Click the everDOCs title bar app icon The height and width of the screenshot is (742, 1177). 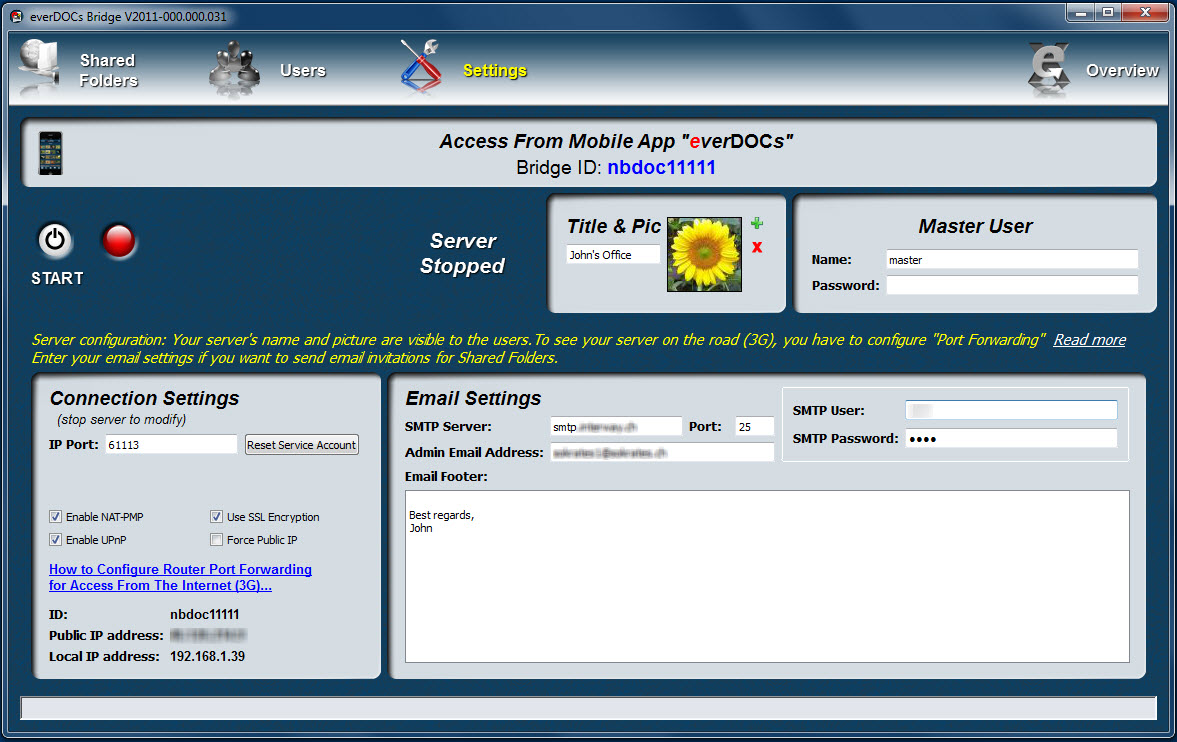click(16, 16)
